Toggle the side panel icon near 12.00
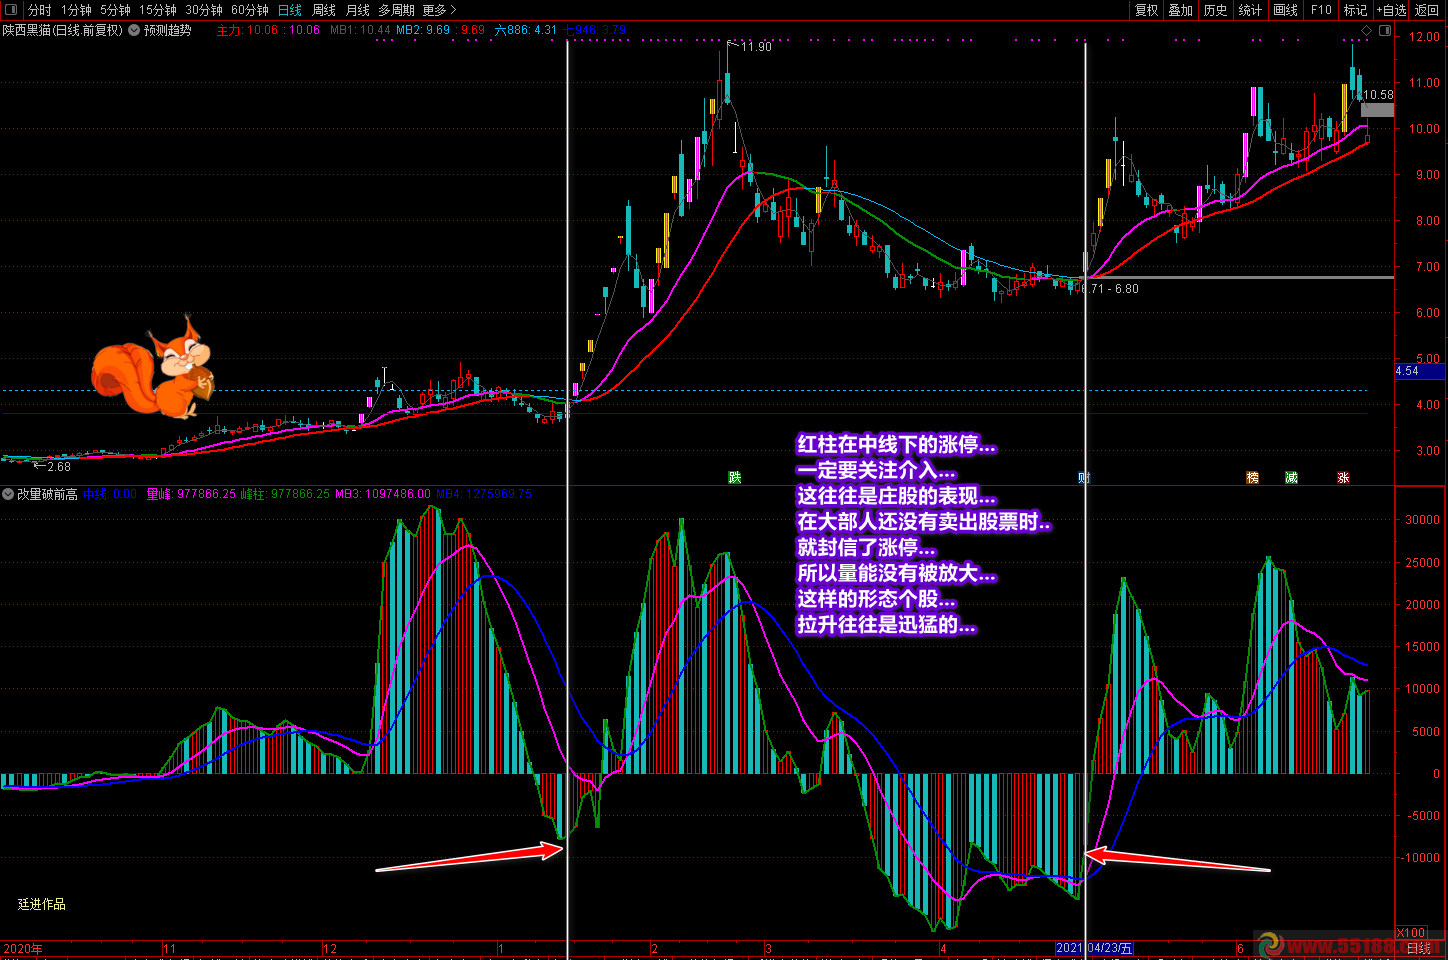 click(1385, 31)
